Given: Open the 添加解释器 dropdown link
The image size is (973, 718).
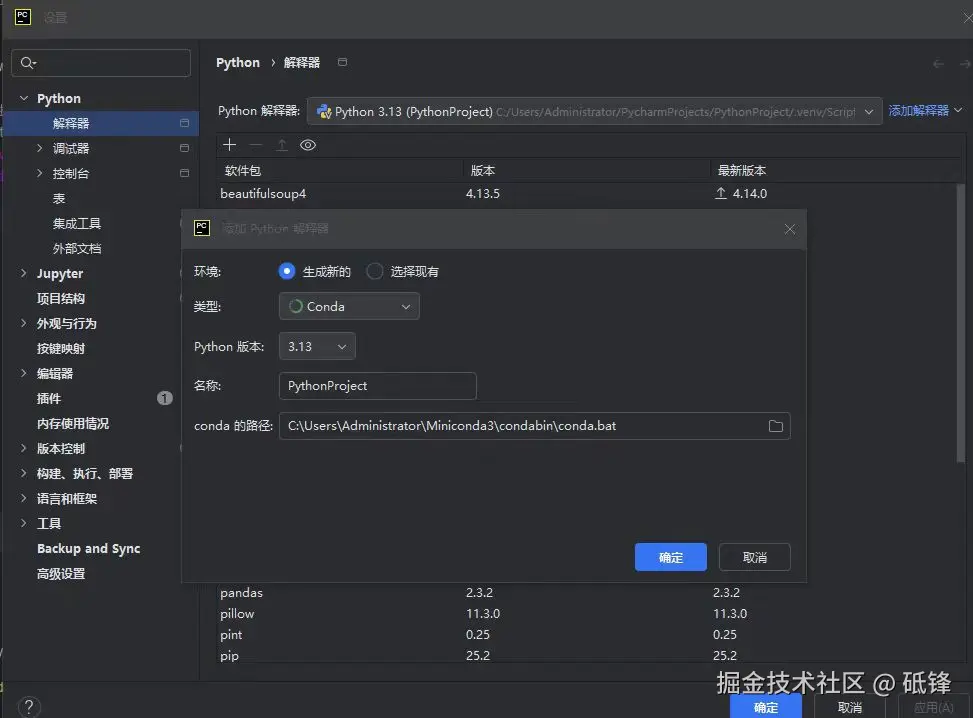Looking at the screenshot, I should pos(925,110).
